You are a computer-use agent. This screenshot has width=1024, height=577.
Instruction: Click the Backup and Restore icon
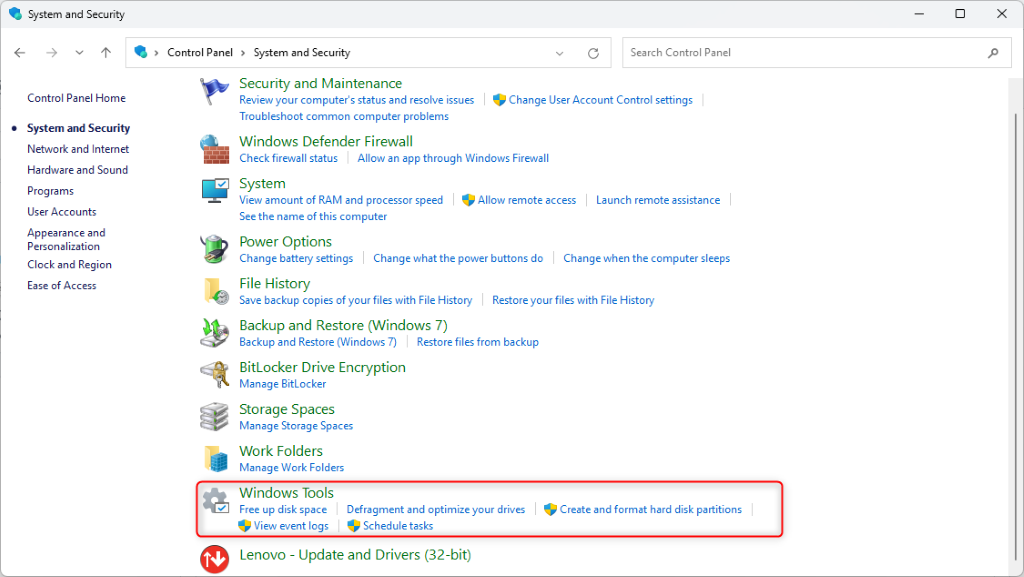click(x=214, y=333)
